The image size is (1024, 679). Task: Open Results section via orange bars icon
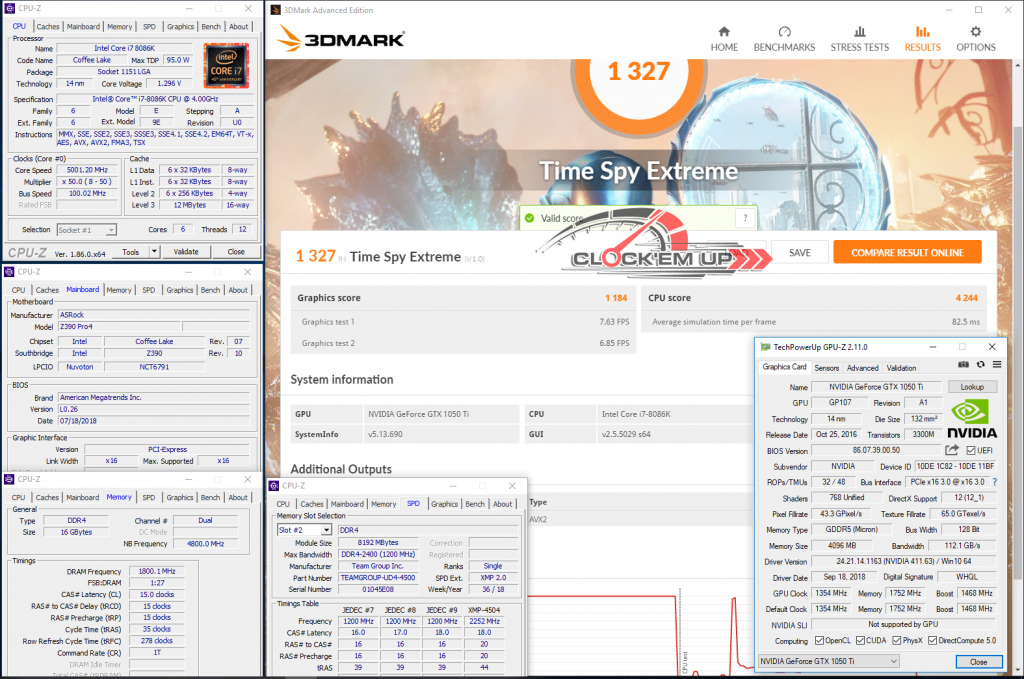(922, 31)
